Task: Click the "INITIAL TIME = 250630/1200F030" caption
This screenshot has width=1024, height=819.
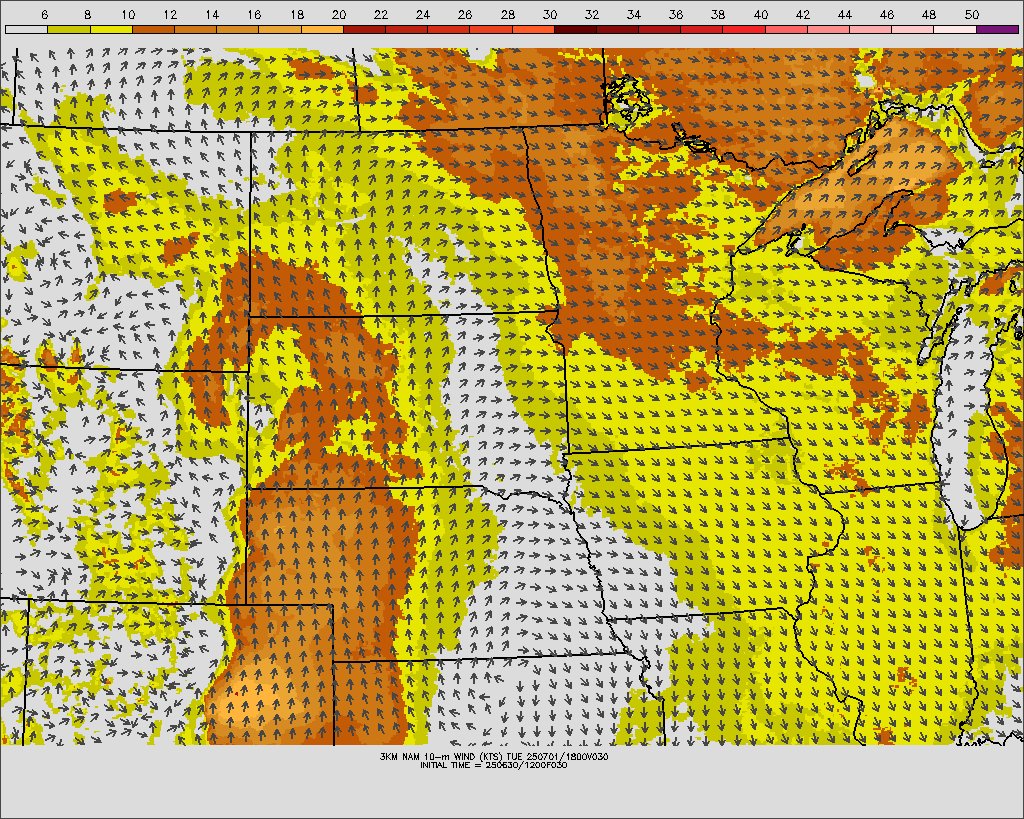Action: (x=494, y=765)
